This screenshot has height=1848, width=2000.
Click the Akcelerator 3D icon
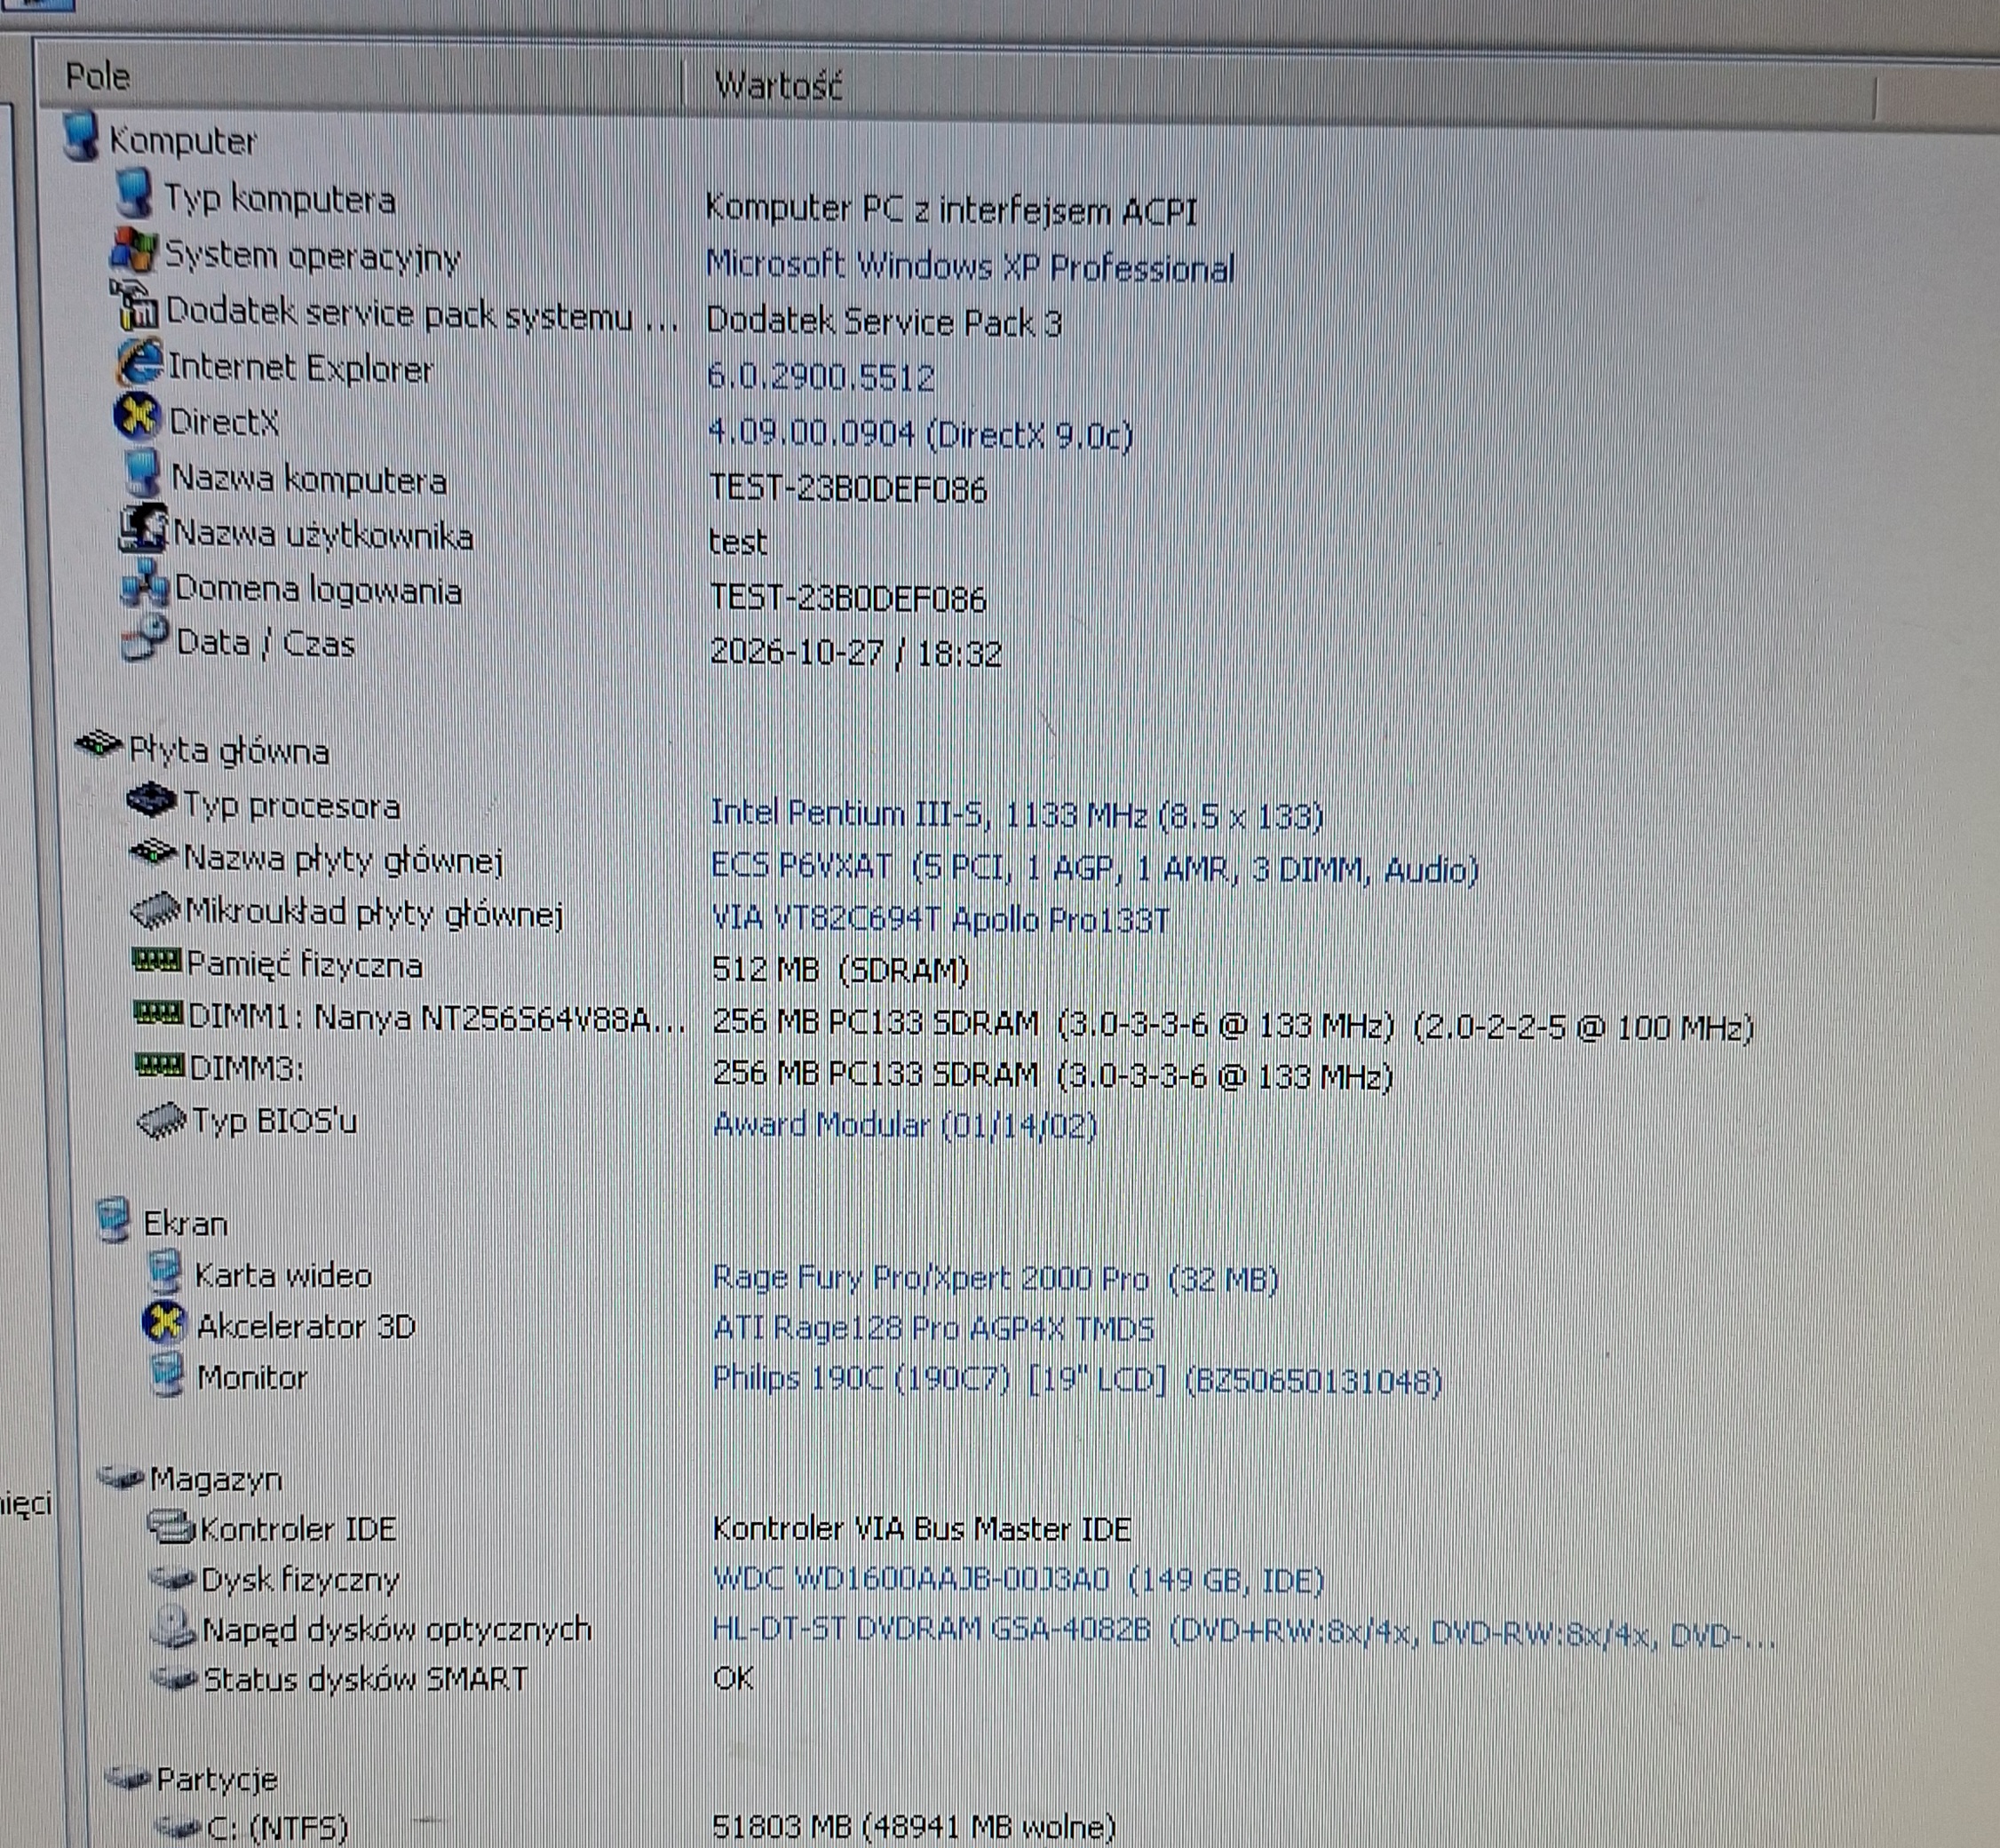point(165,1322)
